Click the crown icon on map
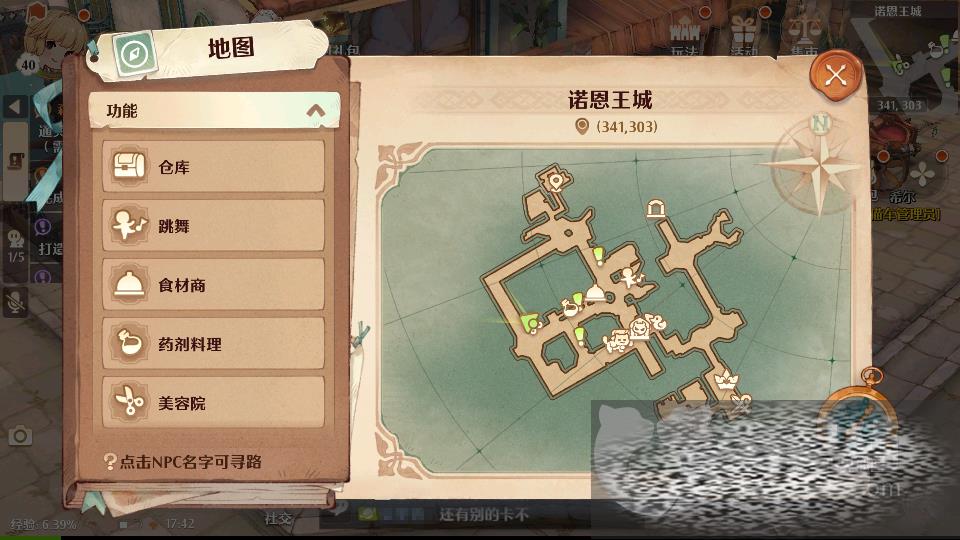Image resolution: width=960 pixels, height=540 pixels. (726, 381)
